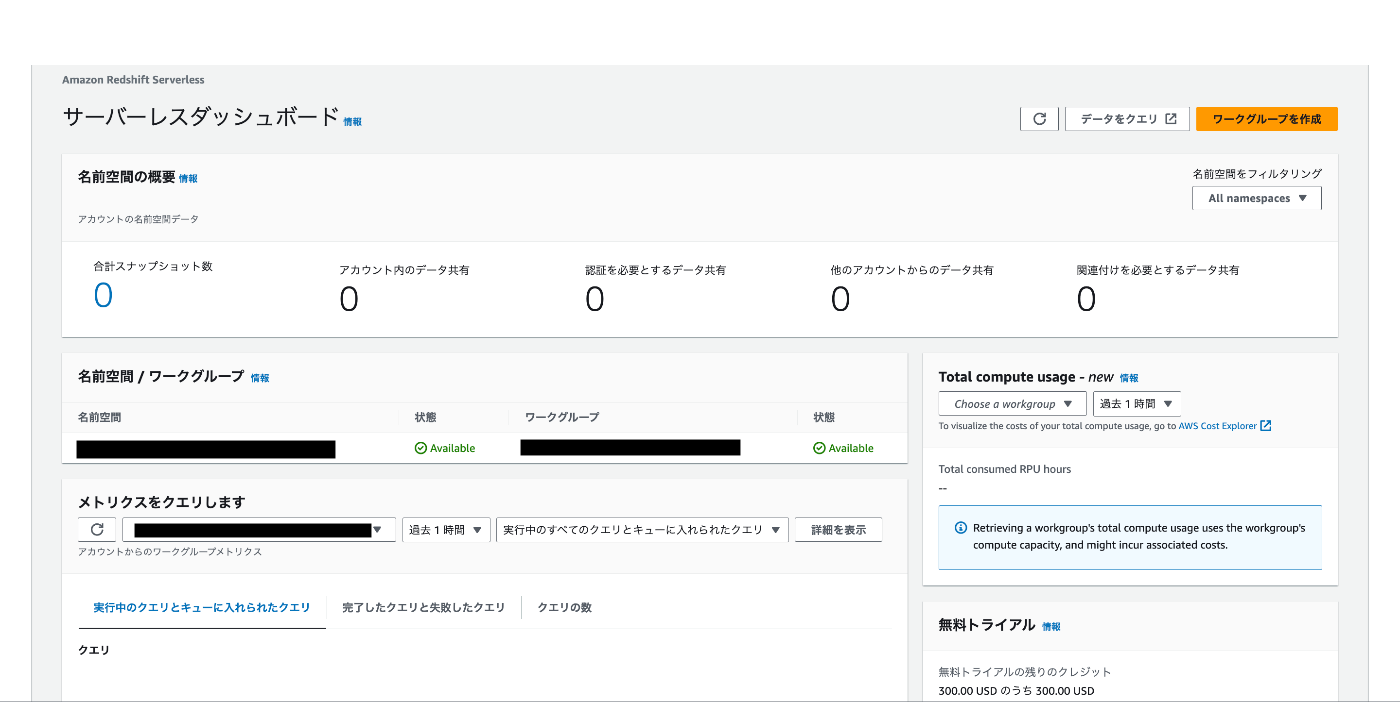1400x702 pixels.
Task: Click the namespace Available status icon
Action: tap(421, 448)
